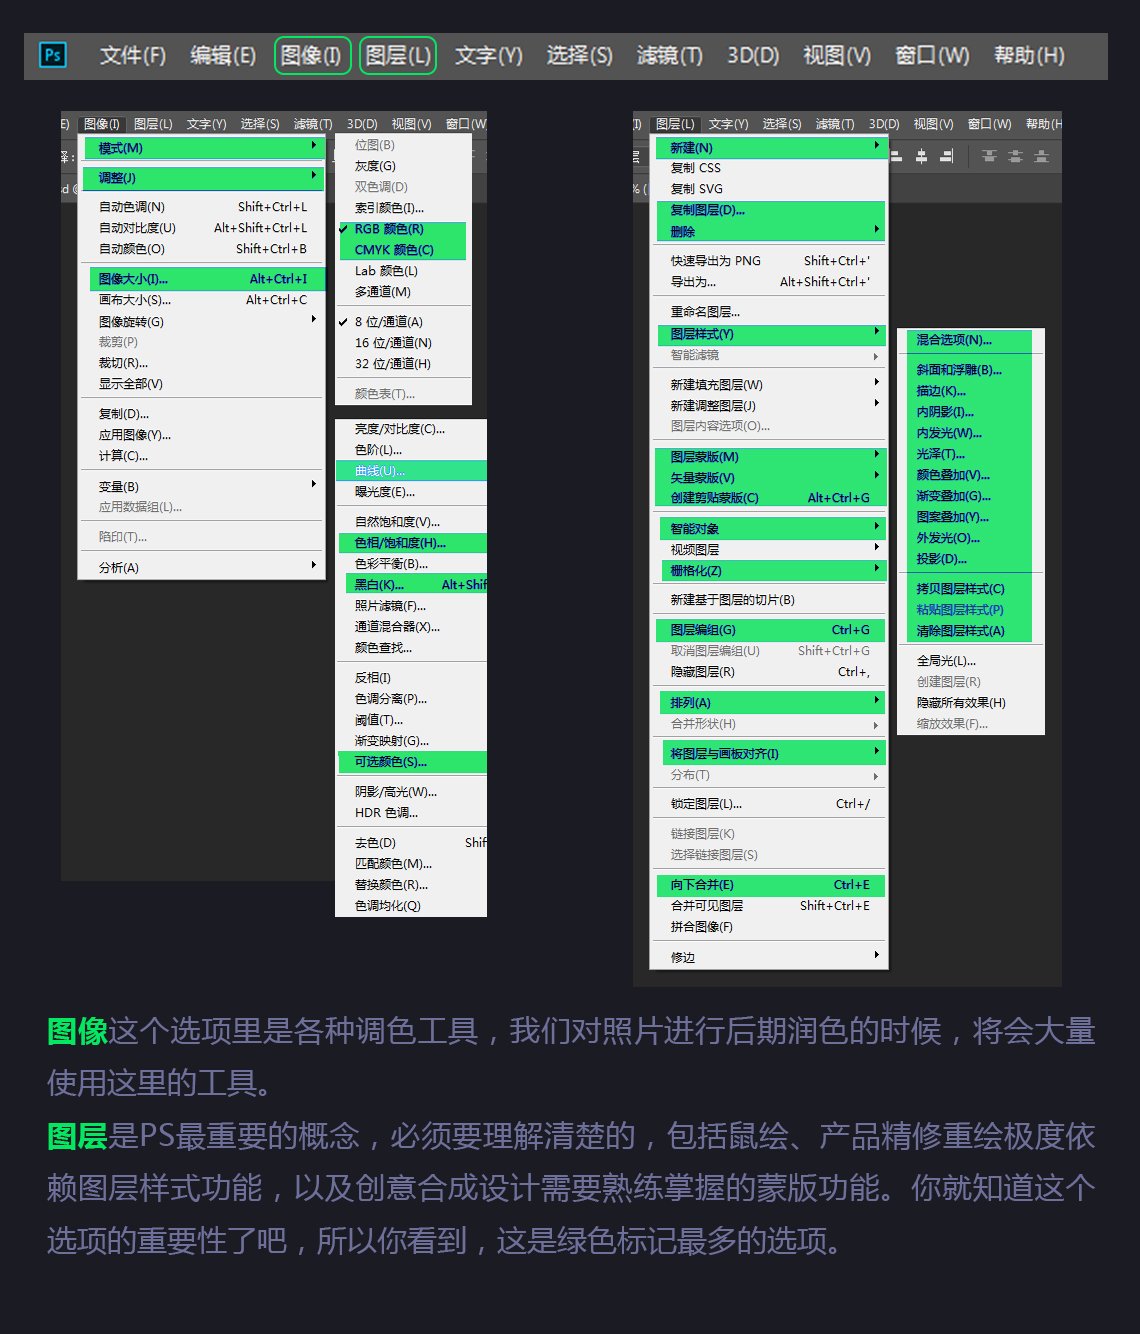Click the distribute bottom edges icon

click(1041, 156)
